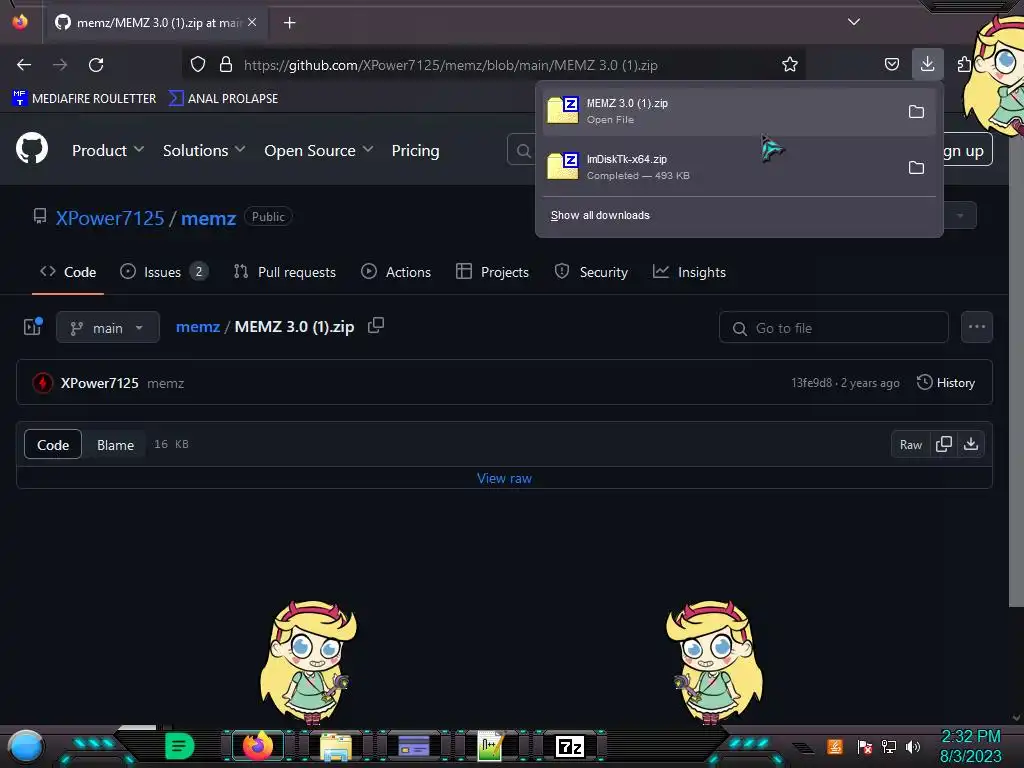Click the forward navigation arrow
The height and width of the screenshot is (768, 1024).
pos(60,65)
